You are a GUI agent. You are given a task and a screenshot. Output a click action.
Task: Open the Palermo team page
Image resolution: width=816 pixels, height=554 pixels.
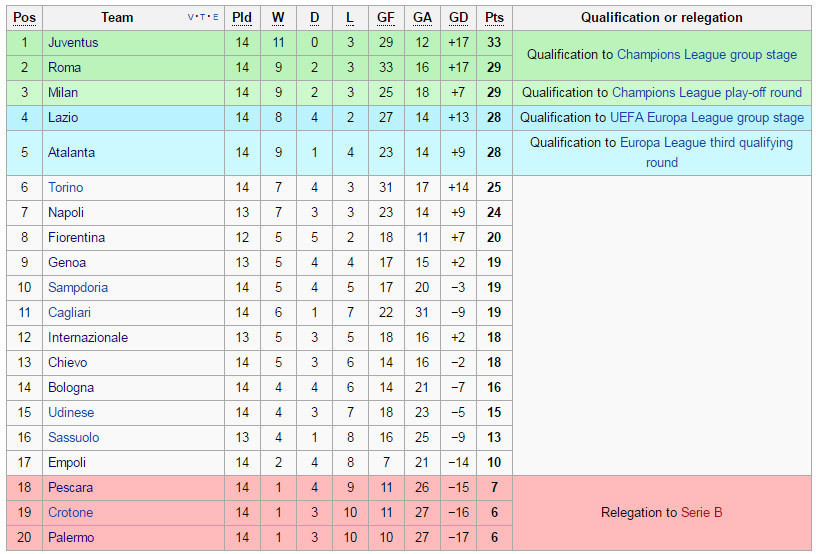tap(71, 537)
